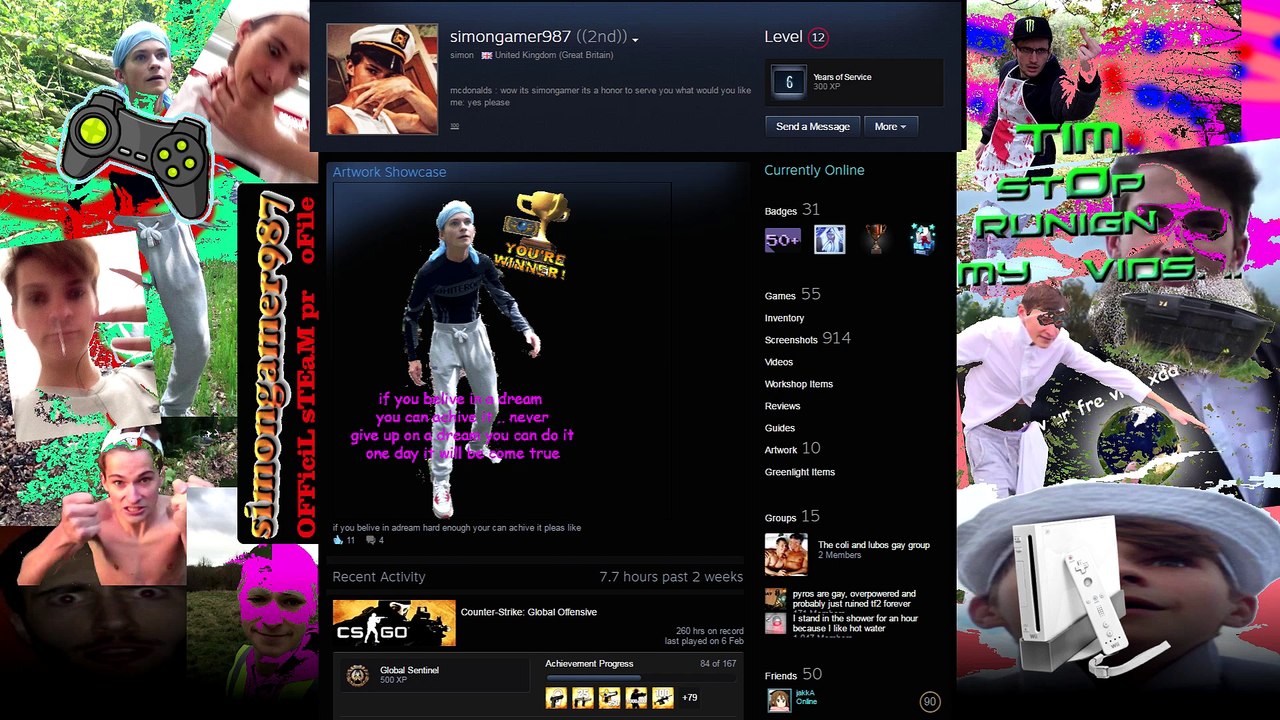This screenshot has width=1280, height=720.
Task: Click the achievement icon marked 100
Action: point(663,698)
